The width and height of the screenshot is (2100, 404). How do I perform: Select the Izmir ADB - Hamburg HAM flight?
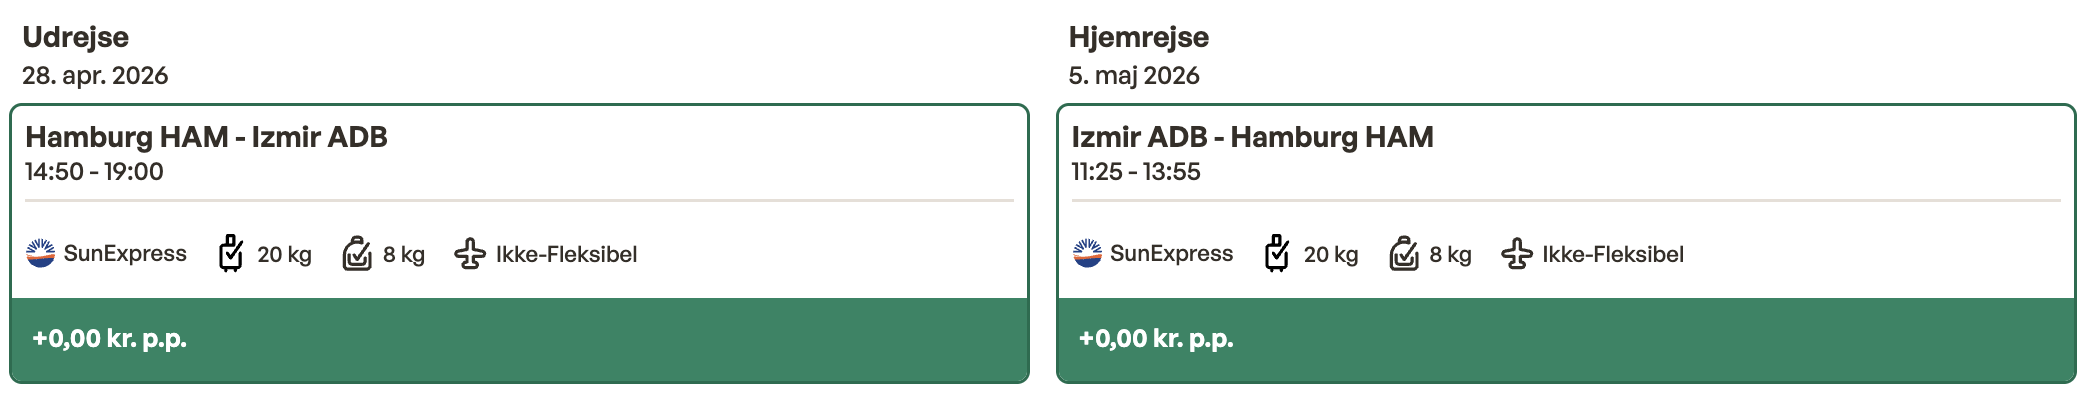click(x=1252, y=137)
